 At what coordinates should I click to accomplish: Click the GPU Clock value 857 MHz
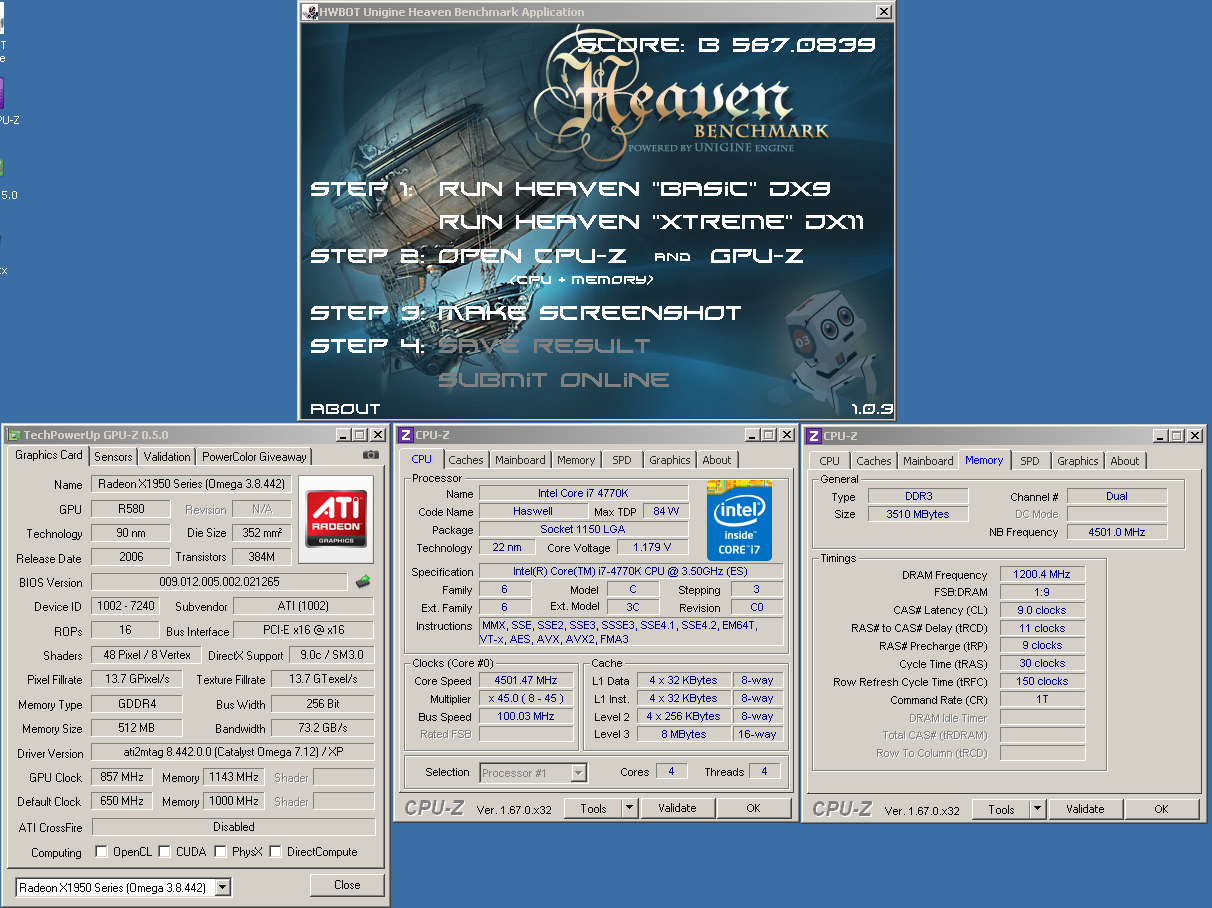(x=122, y=777)
